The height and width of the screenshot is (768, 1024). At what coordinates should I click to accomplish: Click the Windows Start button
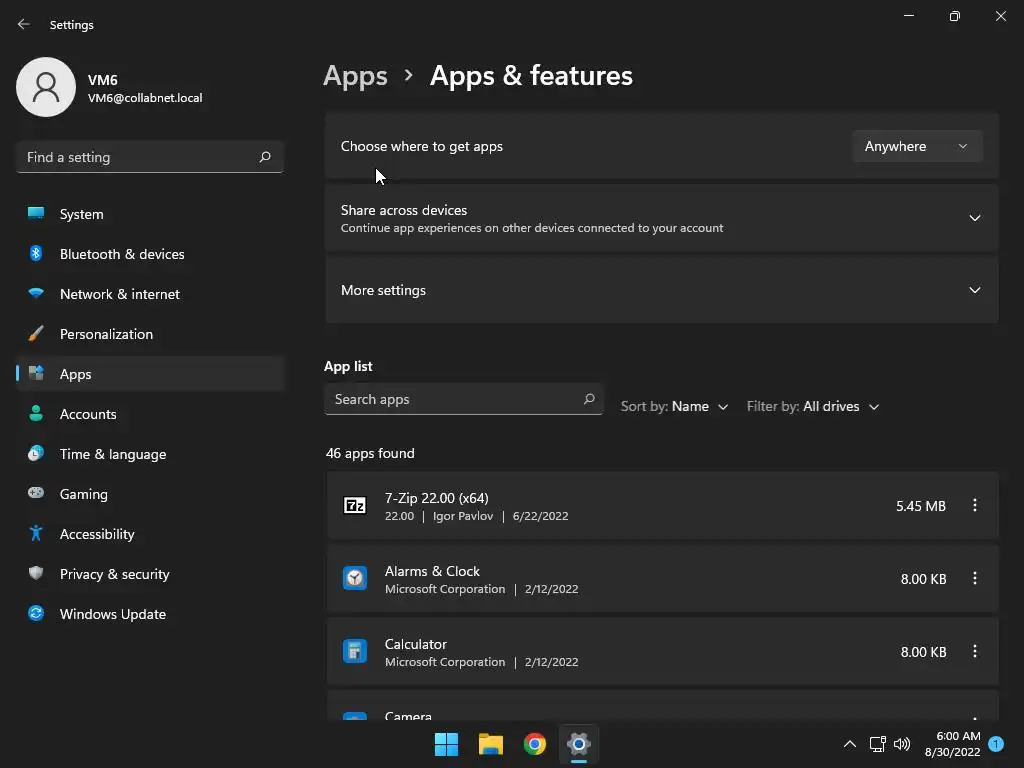[446, 744]
